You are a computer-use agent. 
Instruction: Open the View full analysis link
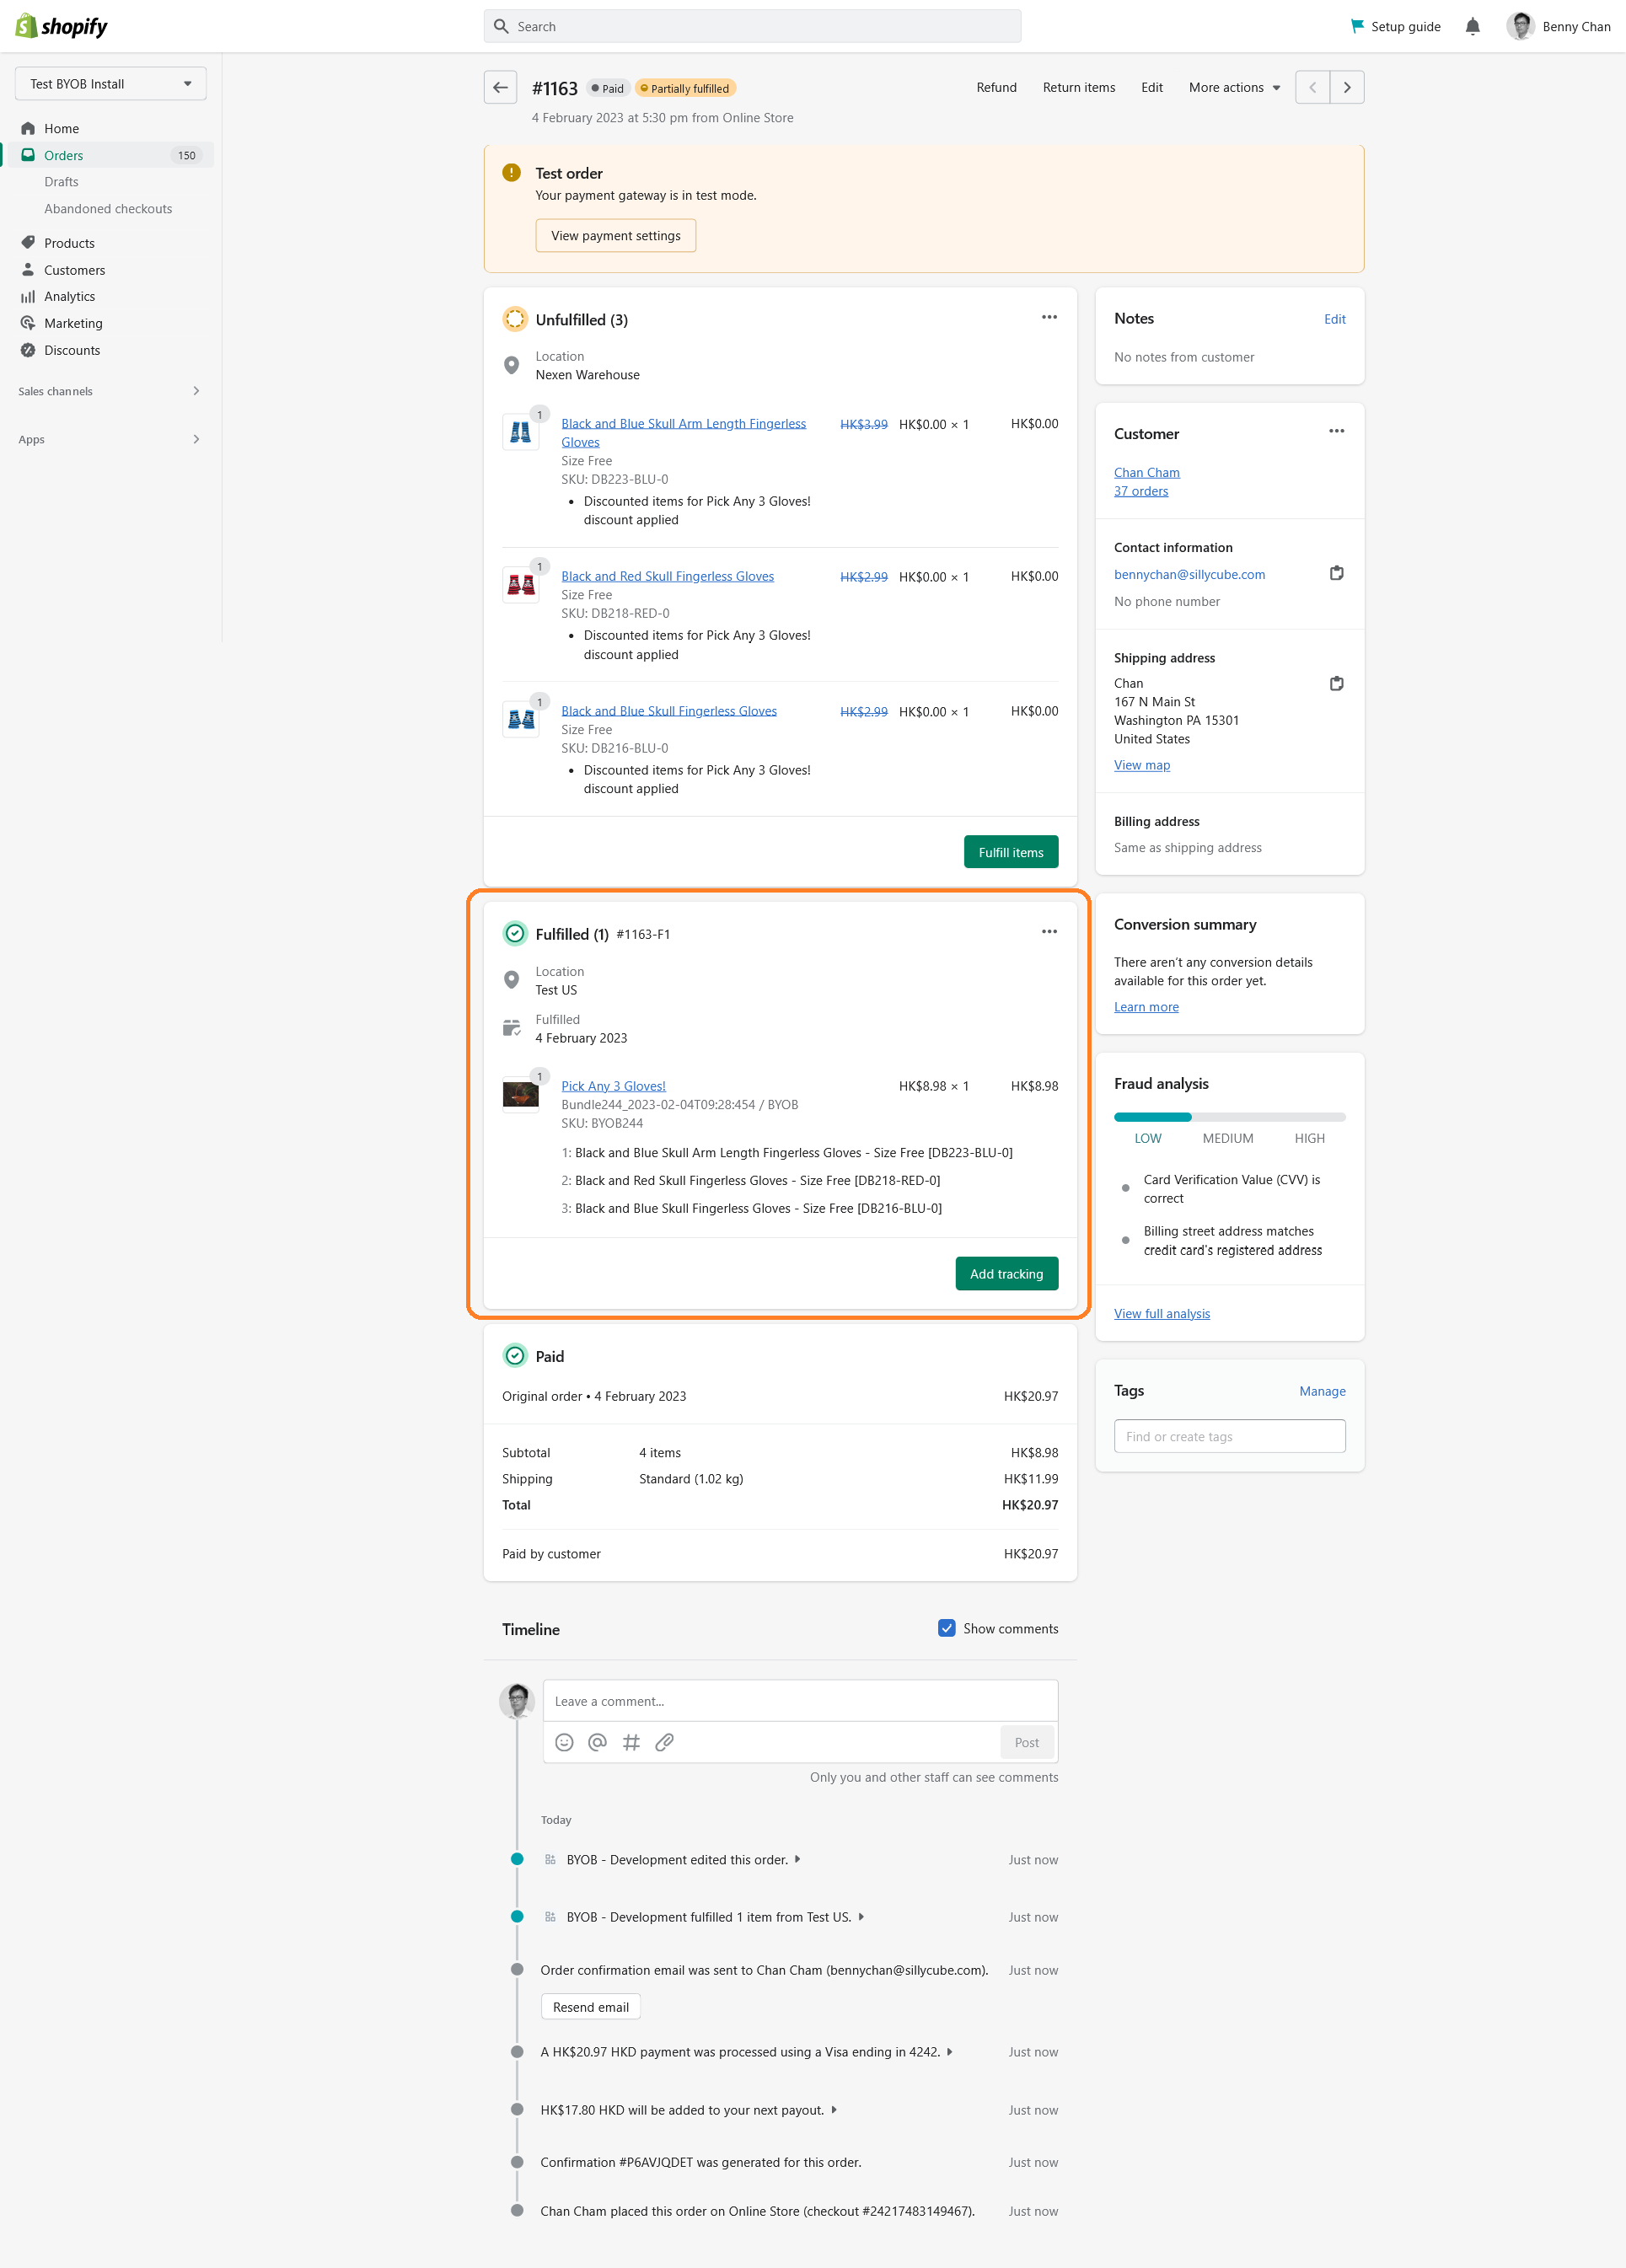[1161, 1314]
